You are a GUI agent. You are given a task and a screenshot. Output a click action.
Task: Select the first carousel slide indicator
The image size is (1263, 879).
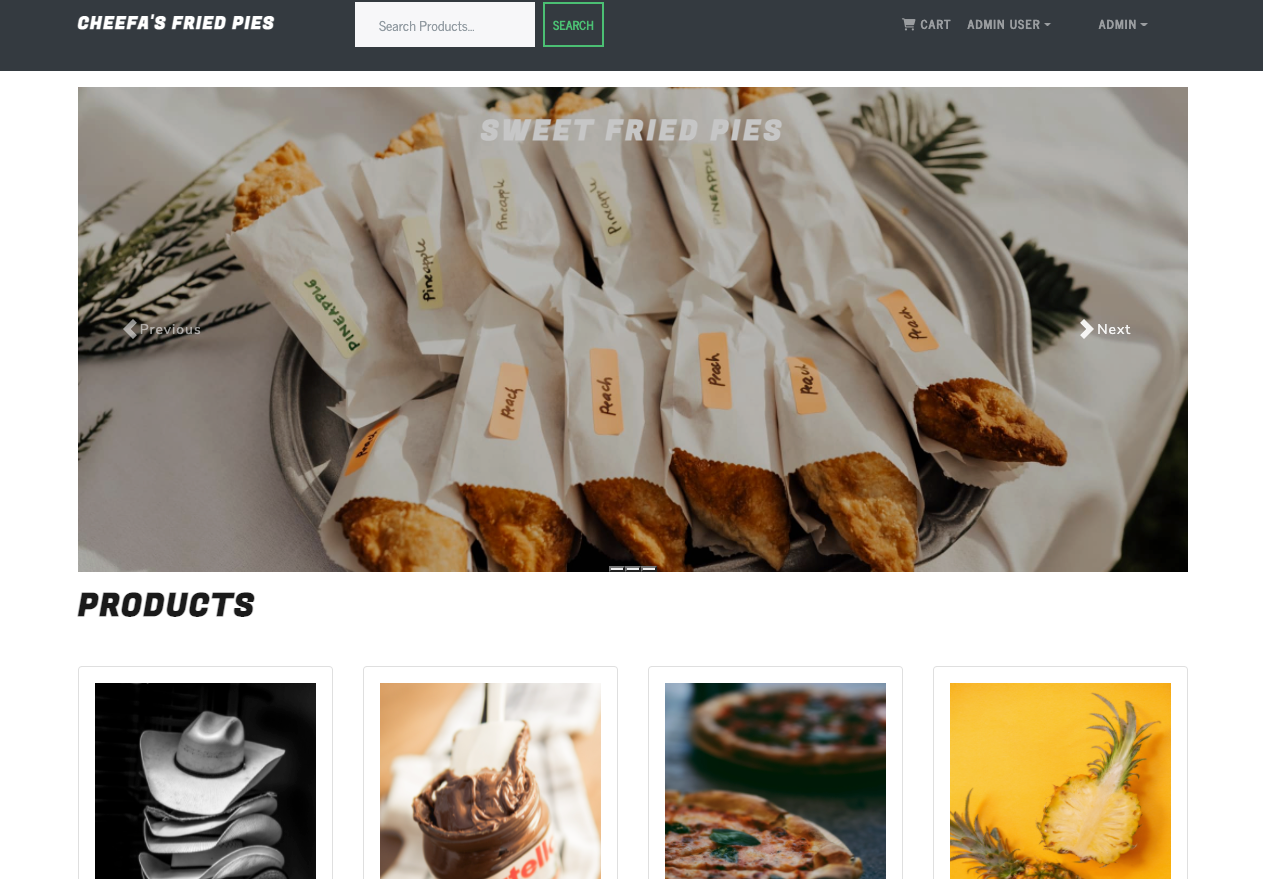617,569
